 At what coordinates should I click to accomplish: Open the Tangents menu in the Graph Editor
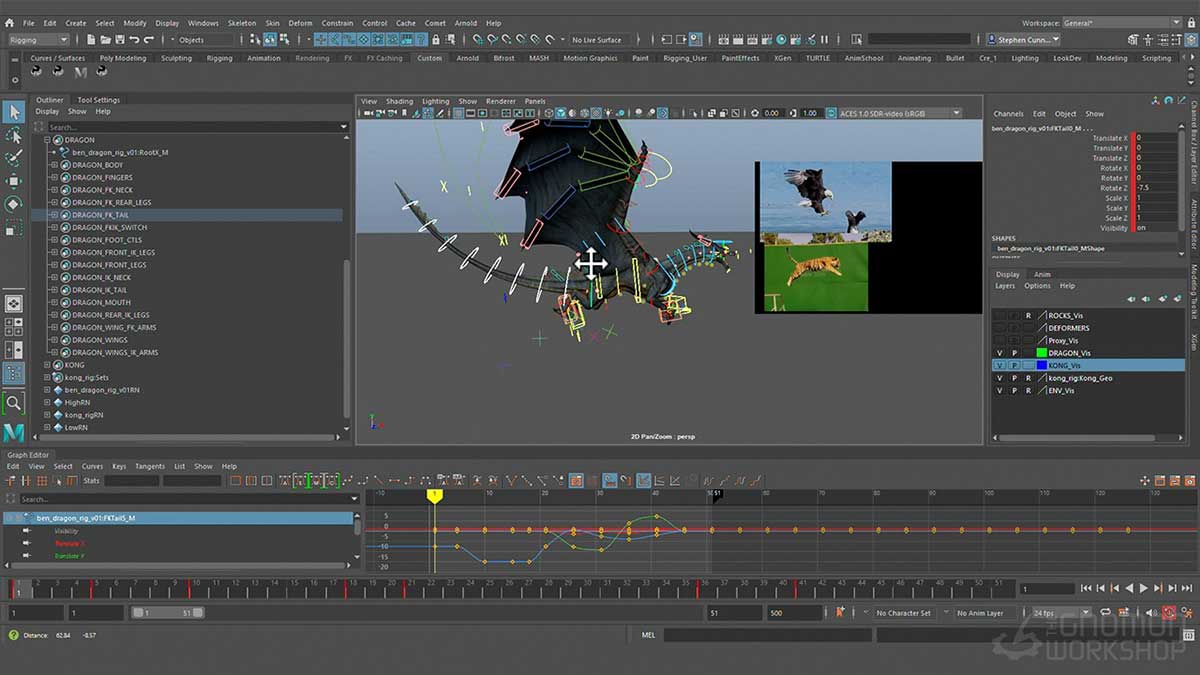[x=150, y=466]
